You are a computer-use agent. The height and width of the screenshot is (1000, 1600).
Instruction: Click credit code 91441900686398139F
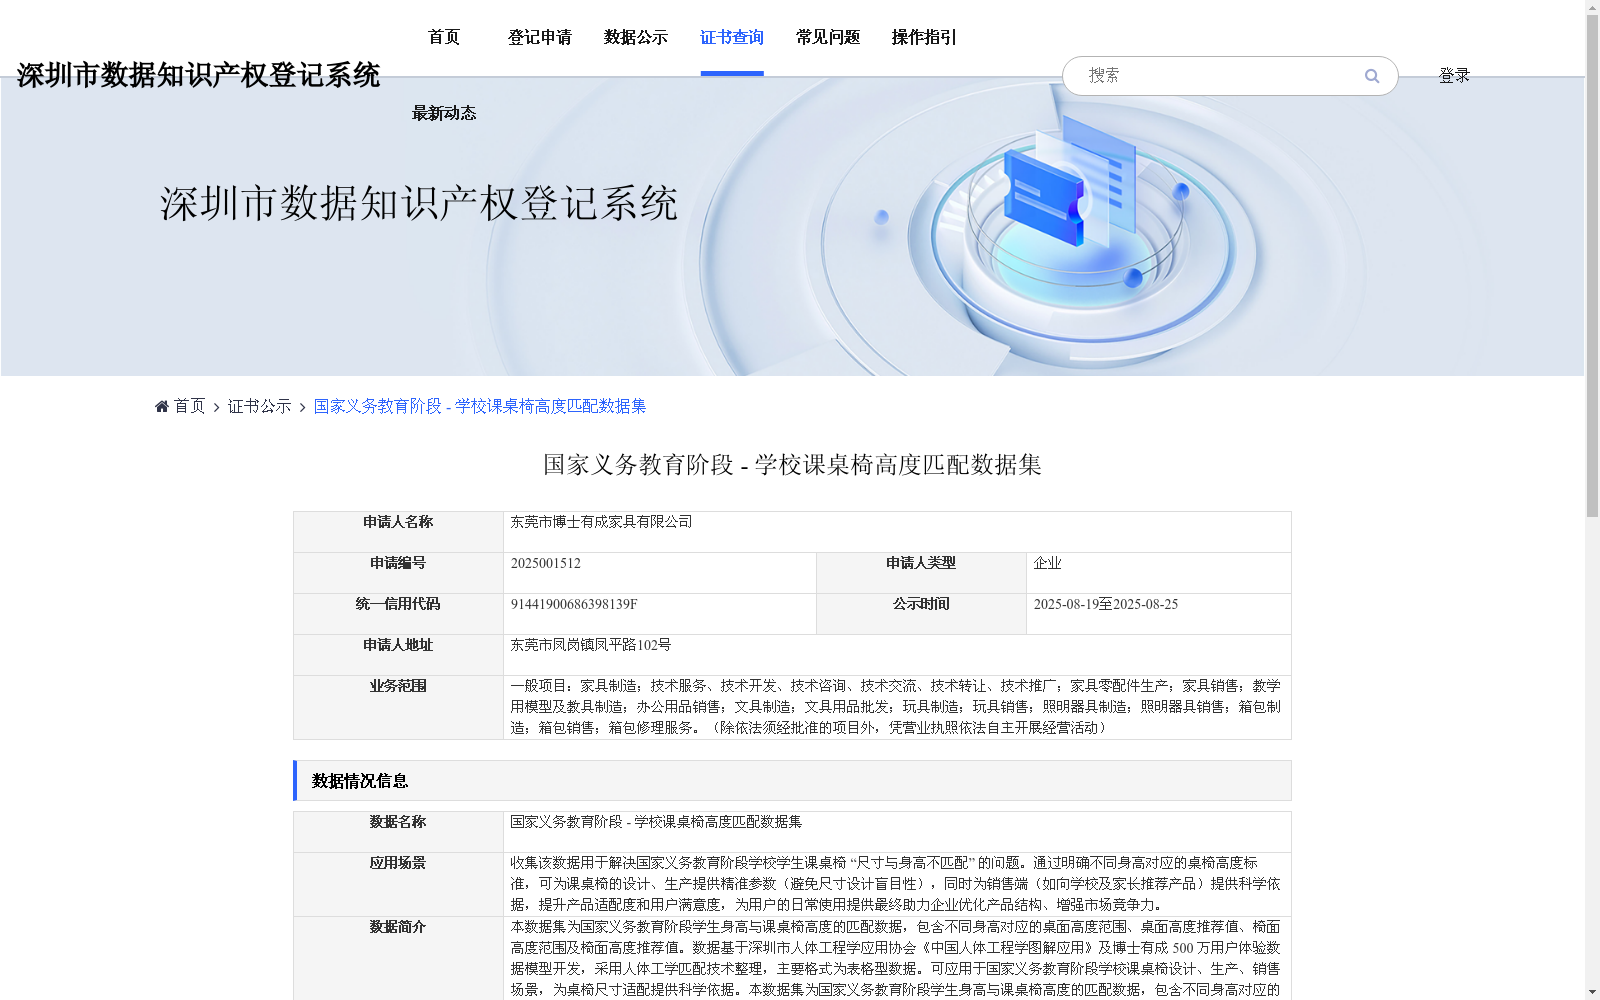click(574, 604)
